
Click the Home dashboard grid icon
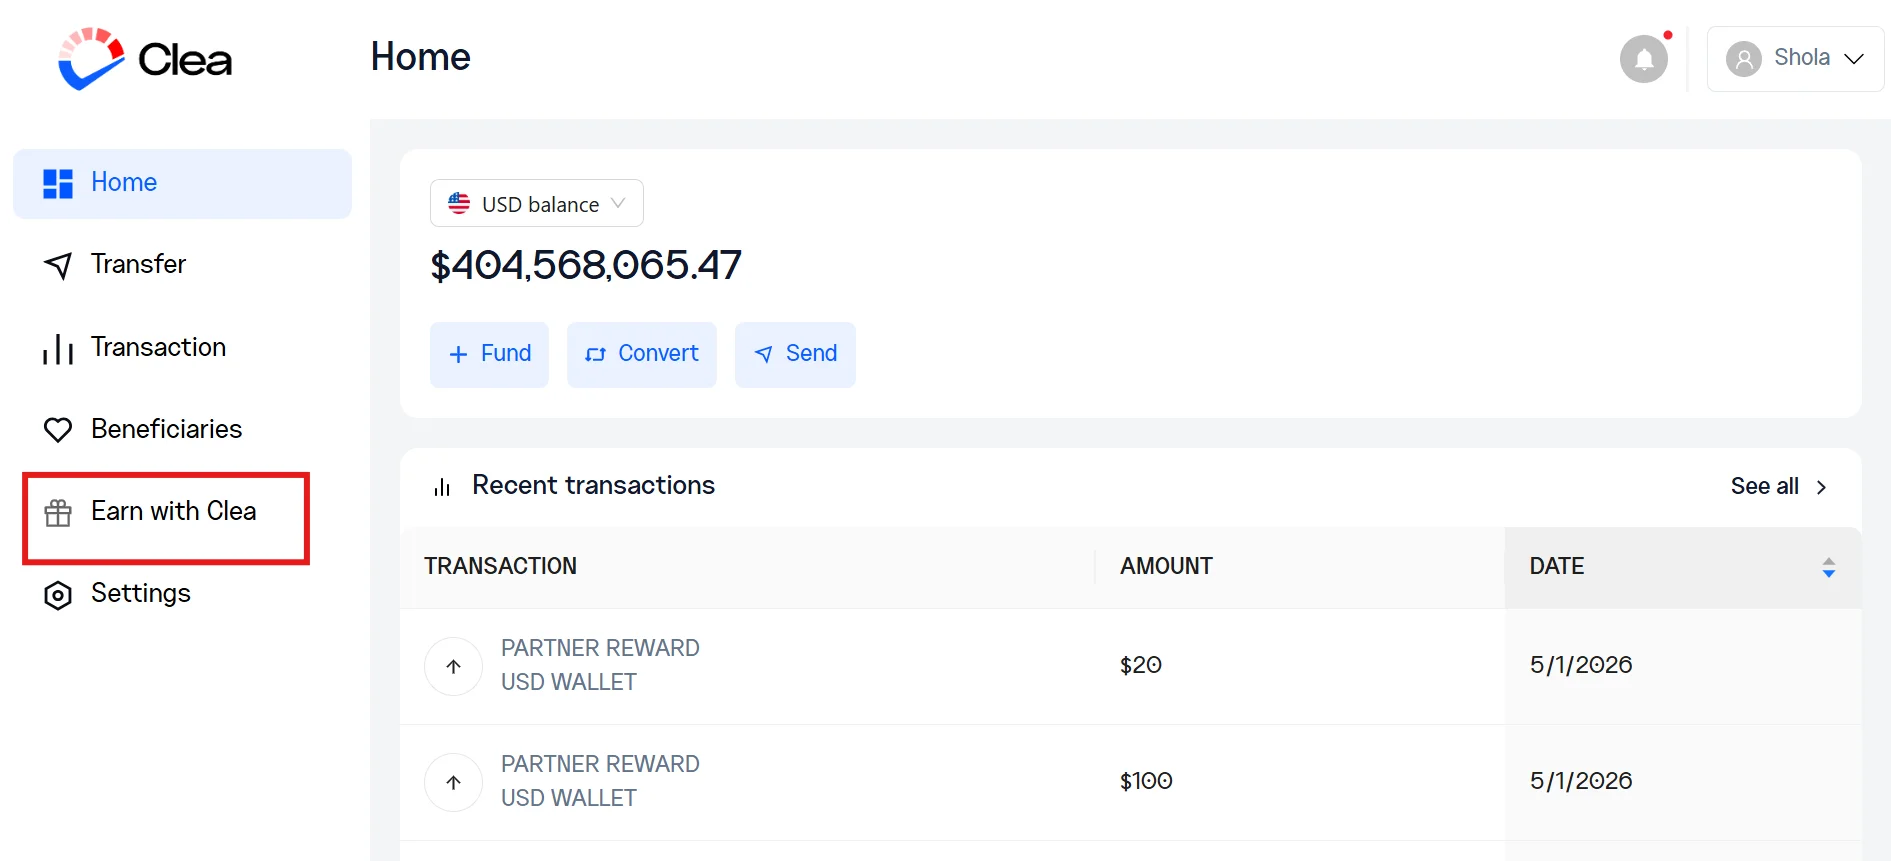58,184
